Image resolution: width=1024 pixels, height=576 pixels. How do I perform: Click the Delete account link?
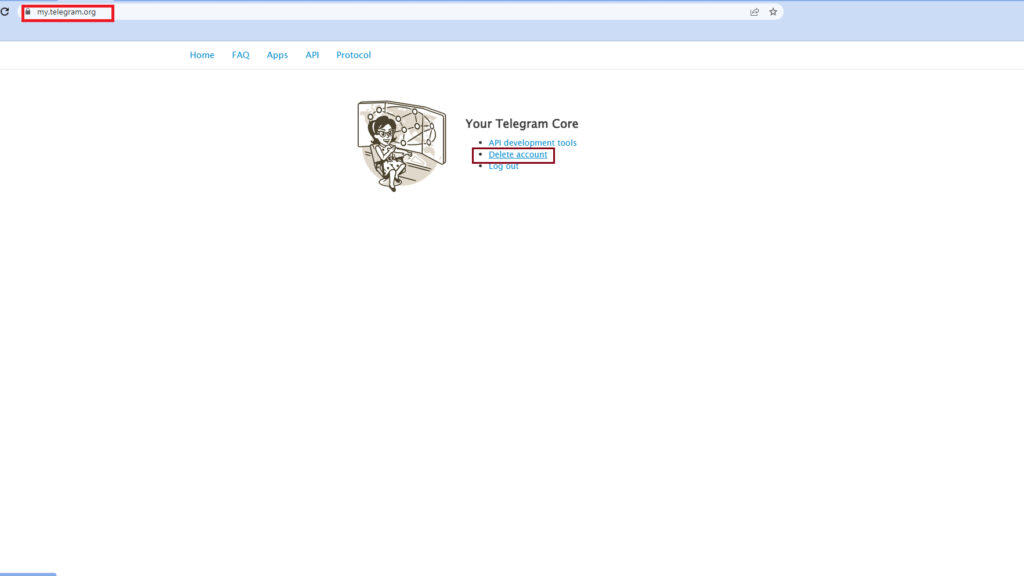518,155
